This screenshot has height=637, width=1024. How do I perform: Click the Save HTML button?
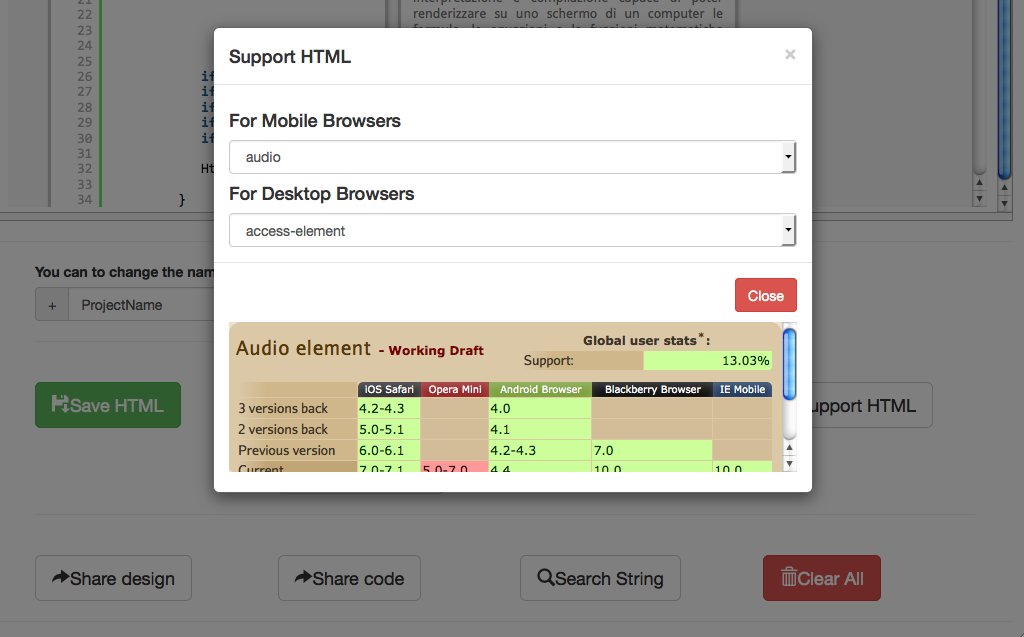pos(108,405)
